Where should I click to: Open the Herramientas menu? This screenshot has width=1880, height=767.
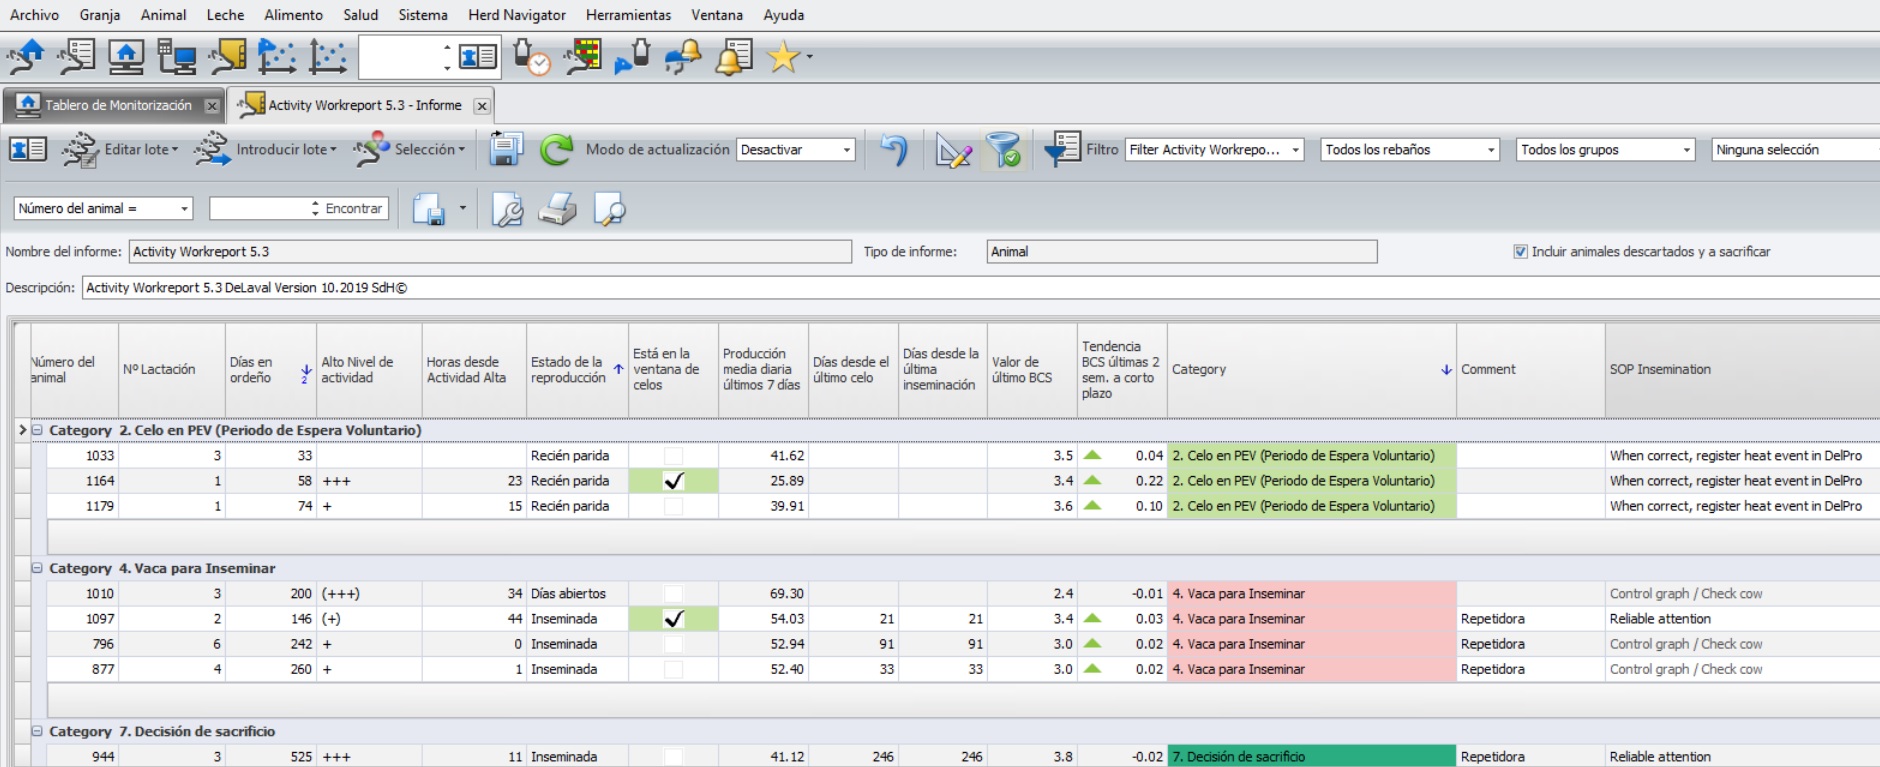coord(628,15)
